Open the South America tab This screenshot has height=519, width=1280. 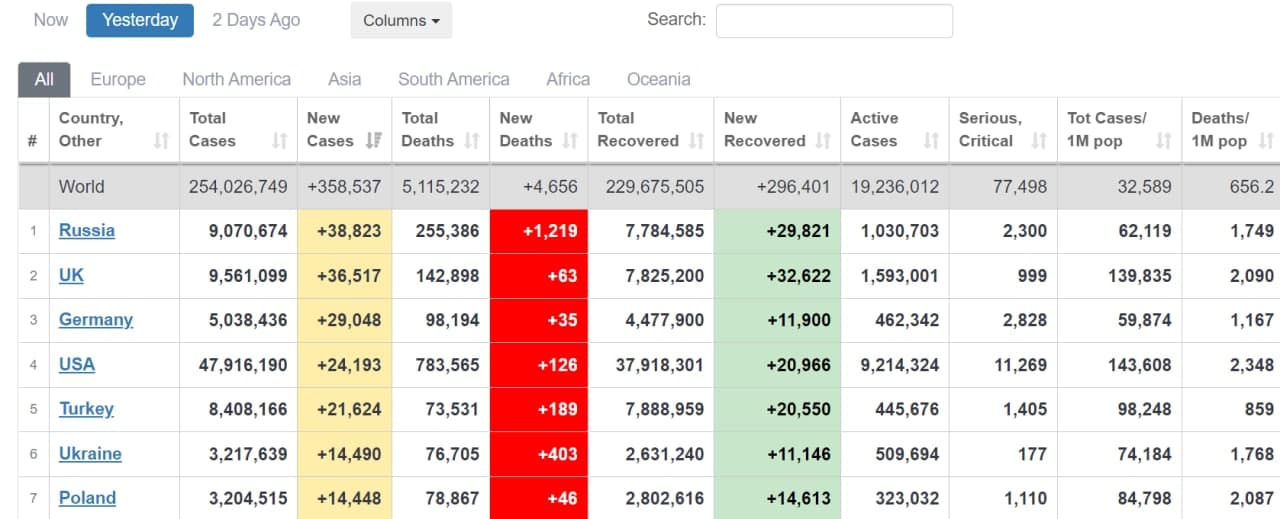pos(453,79)
